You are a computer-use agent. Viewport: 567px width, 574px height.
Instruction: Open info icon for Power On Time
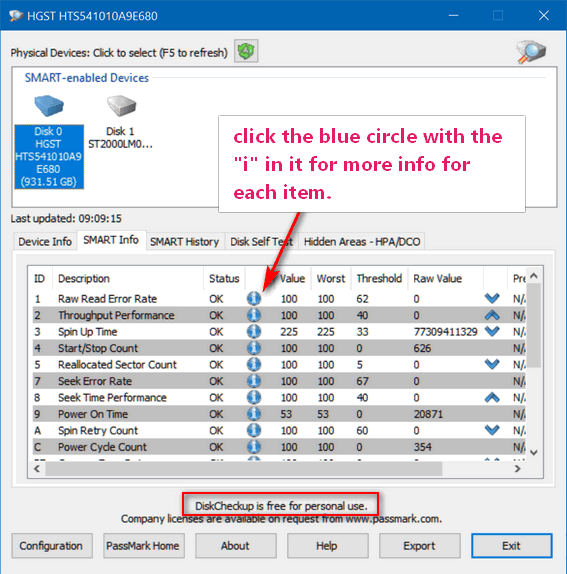coord(254,414)
